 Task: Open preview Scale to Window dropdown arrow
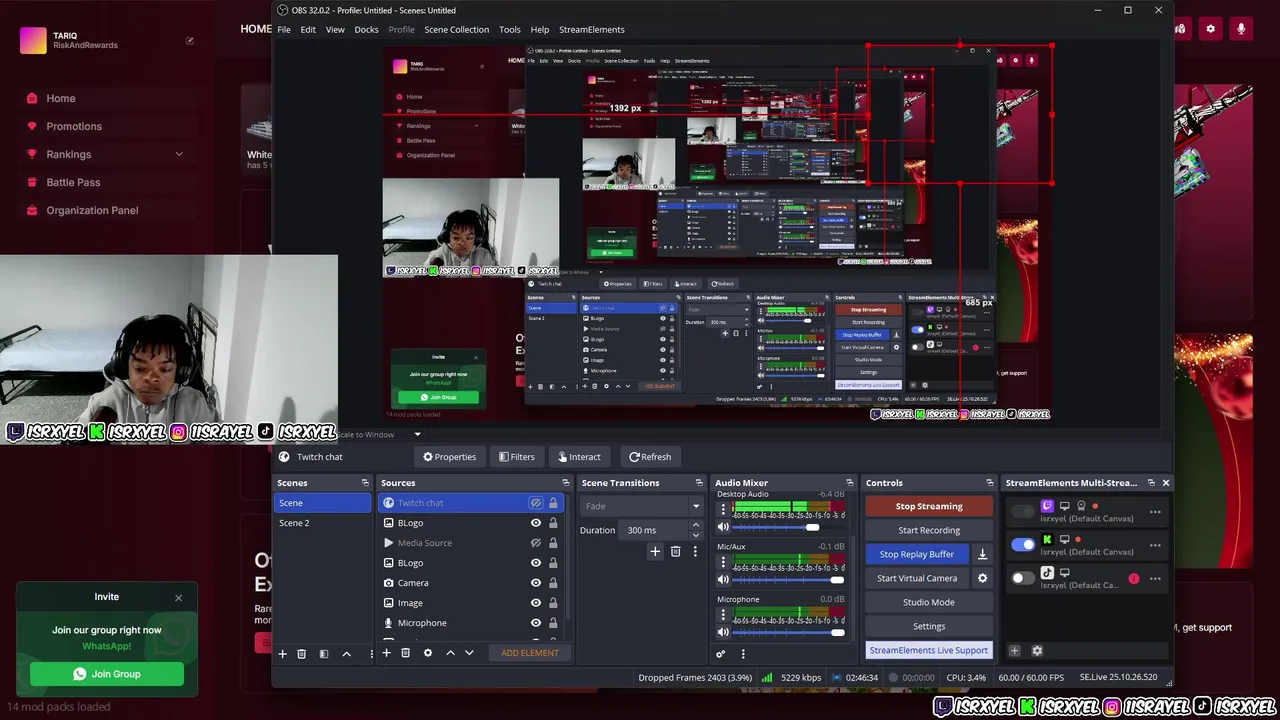[x=417, y=434]
